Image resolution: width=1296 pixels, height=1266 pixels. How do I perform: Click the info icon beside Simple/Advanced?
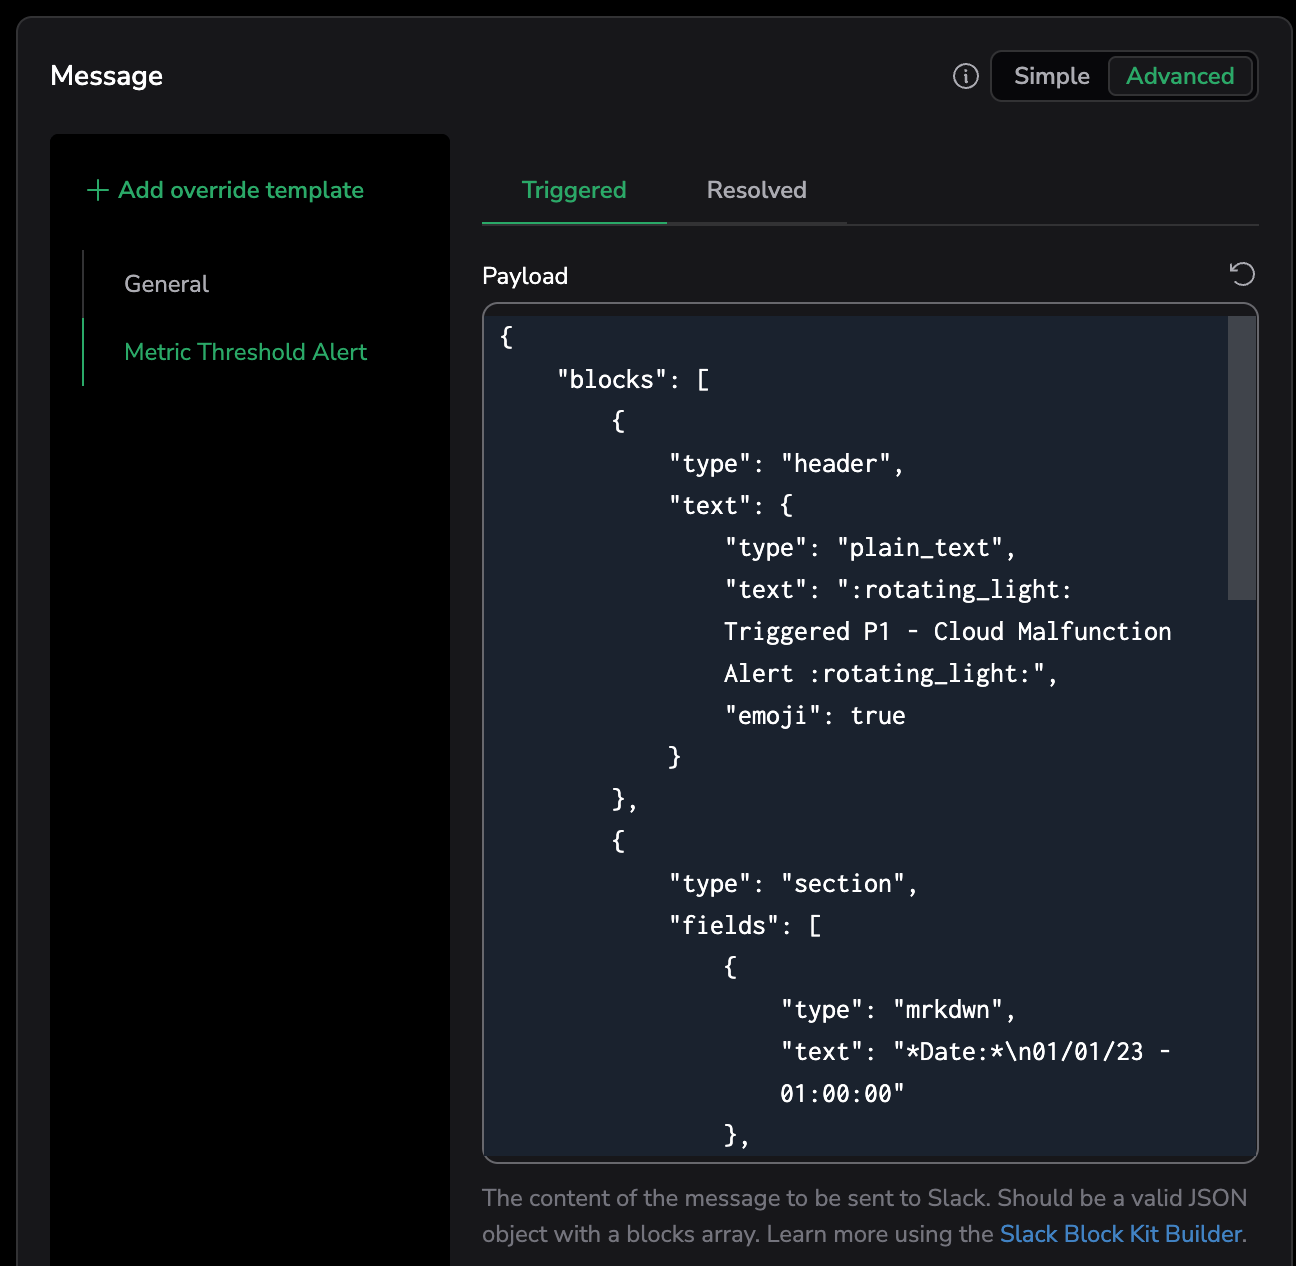click(965, 76)
